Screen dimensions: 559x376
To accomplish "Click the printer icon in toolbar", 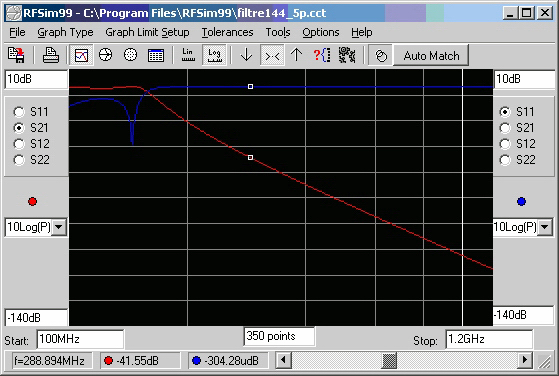I will click(x=51, y=55).
